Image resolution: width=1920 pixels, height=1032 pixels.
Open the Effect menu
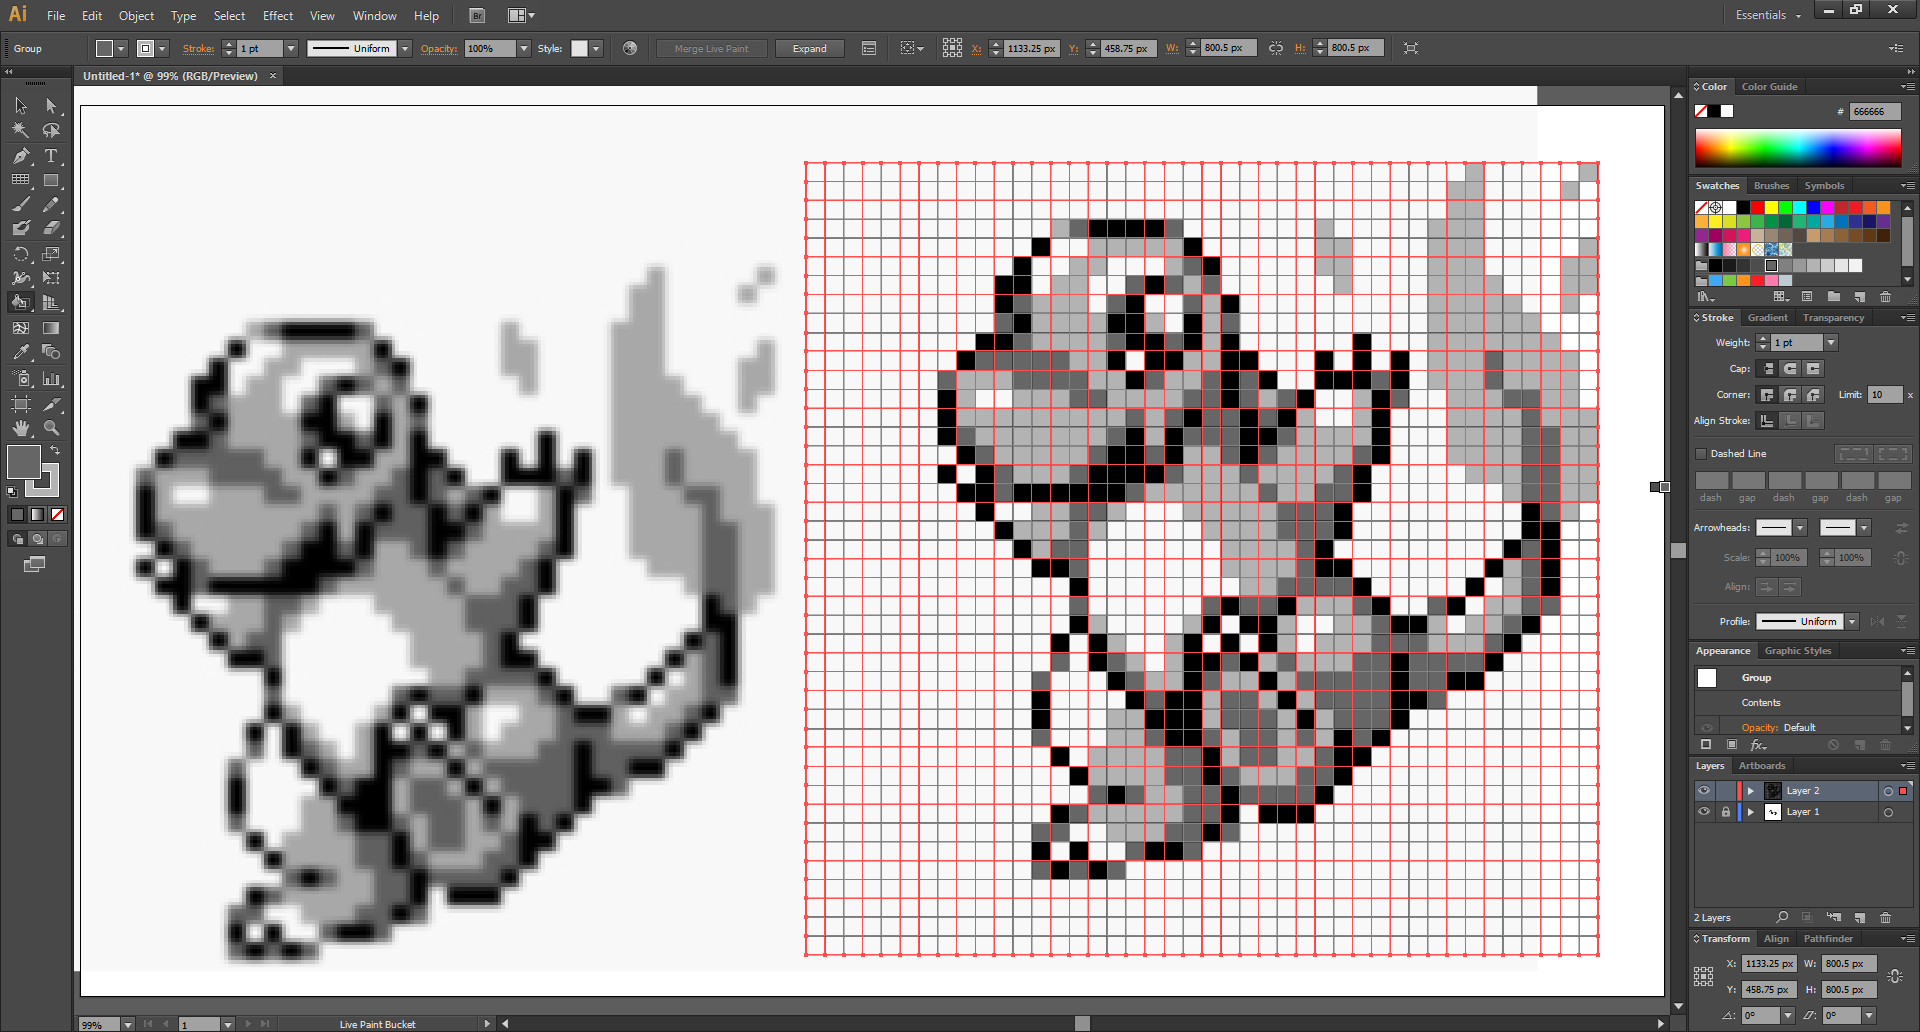coord(278,16)
